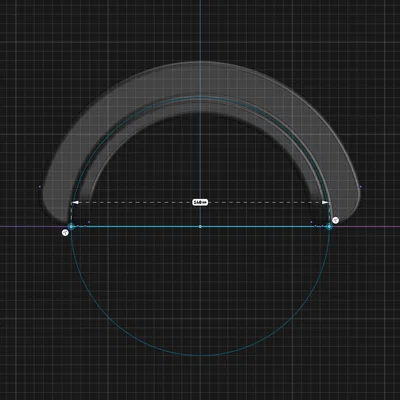Click the dimension value label on dashed line
This screenshot has height=400, width=400.
[x=200, y=202]
